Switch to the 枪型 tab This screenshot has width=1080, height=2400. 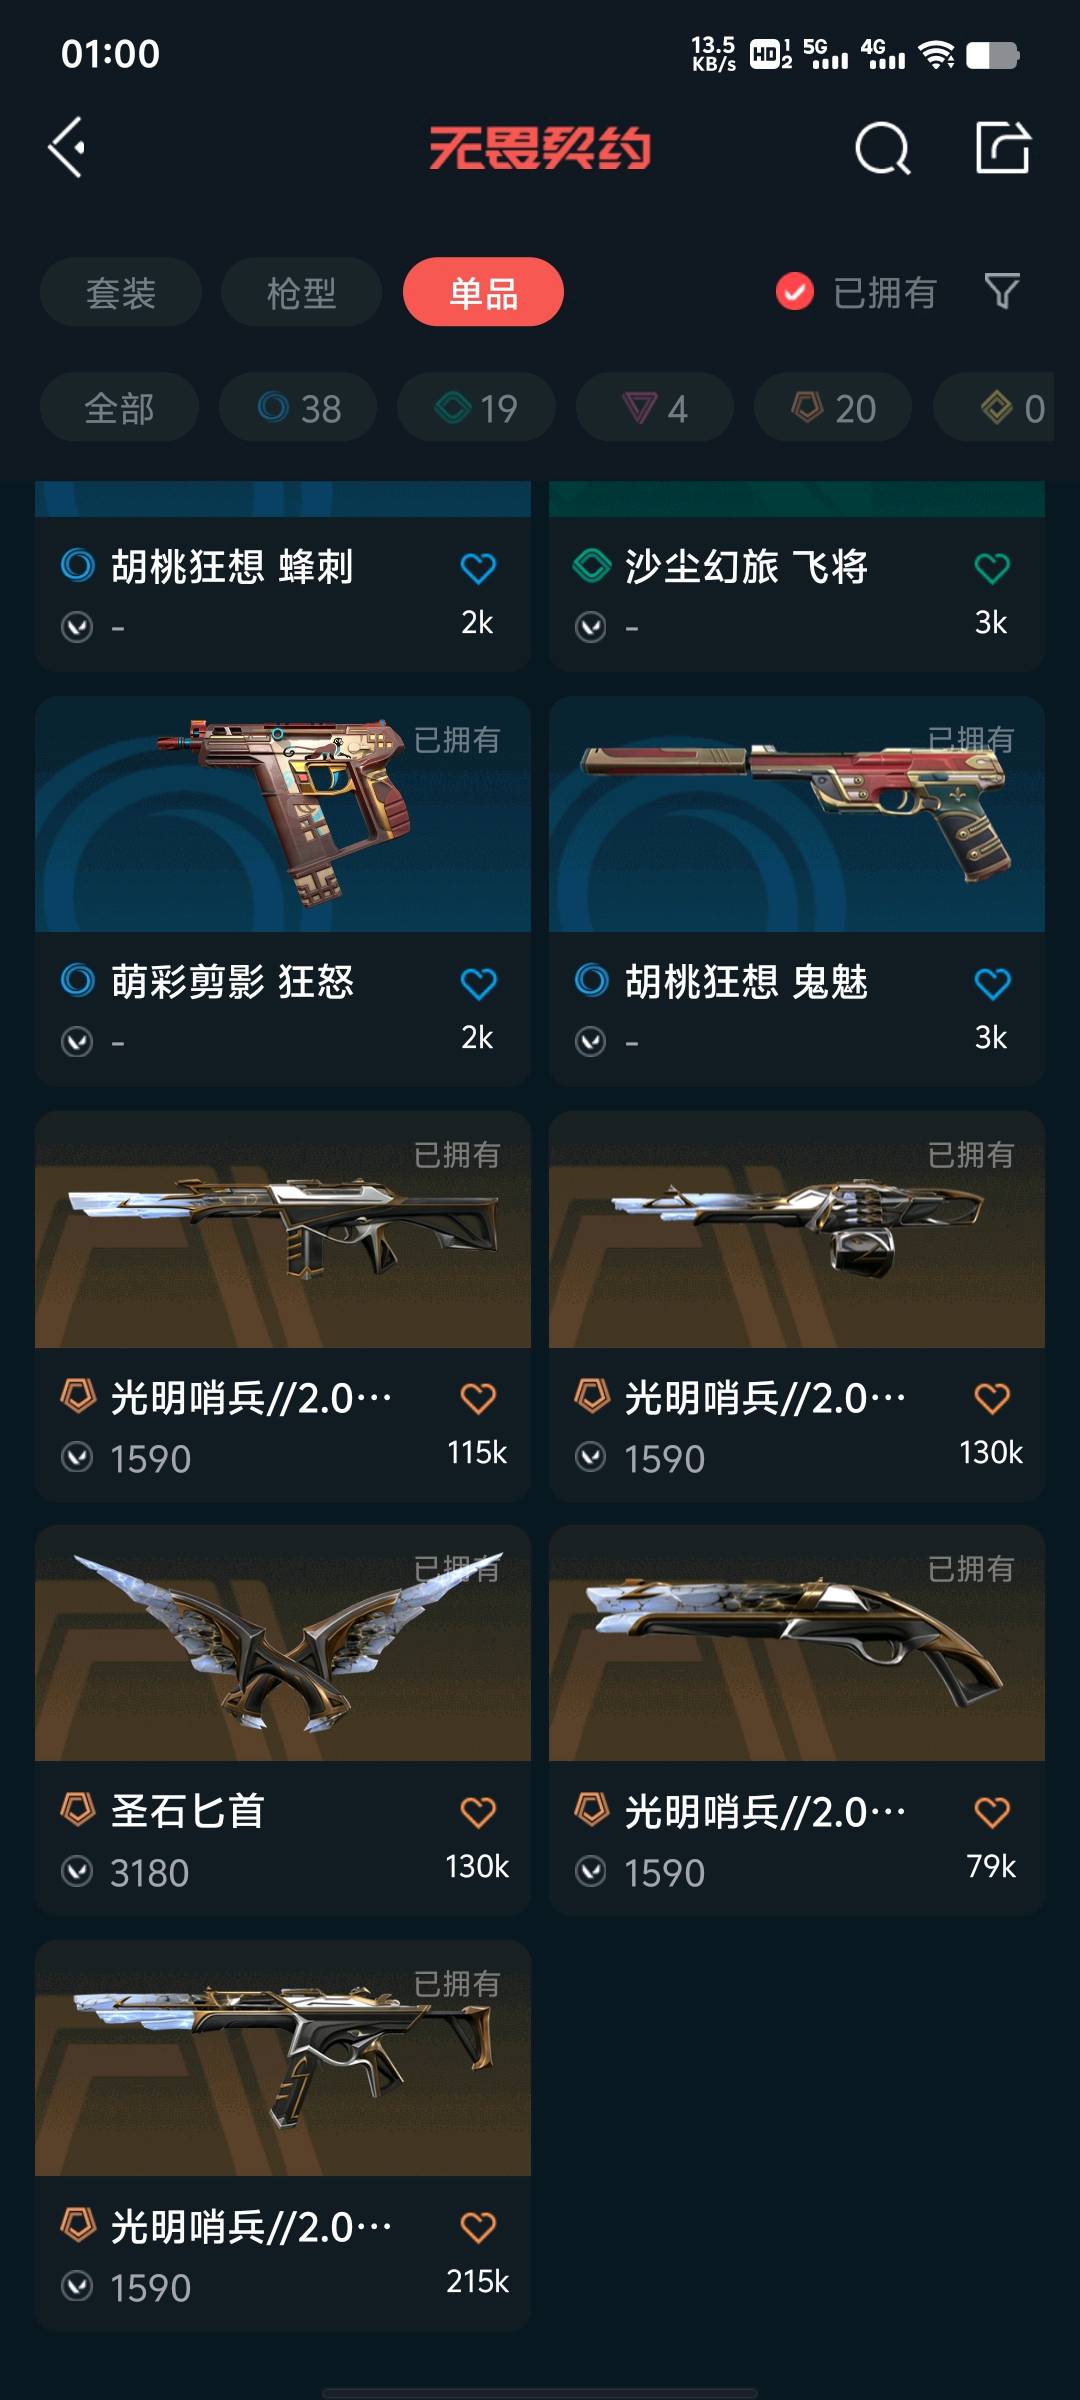(x=301, y=292)
